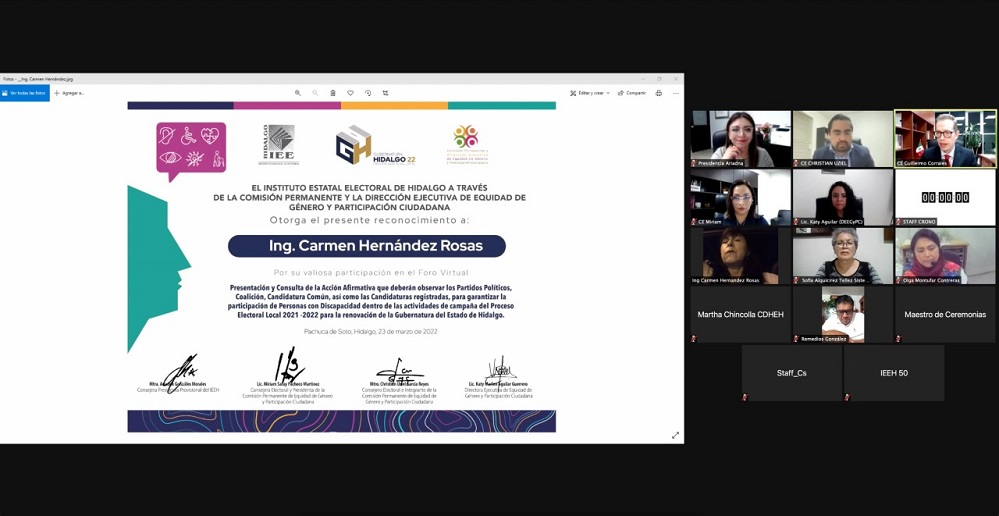Select Maestro de Ceremonias participant tile

pos(945,315)
